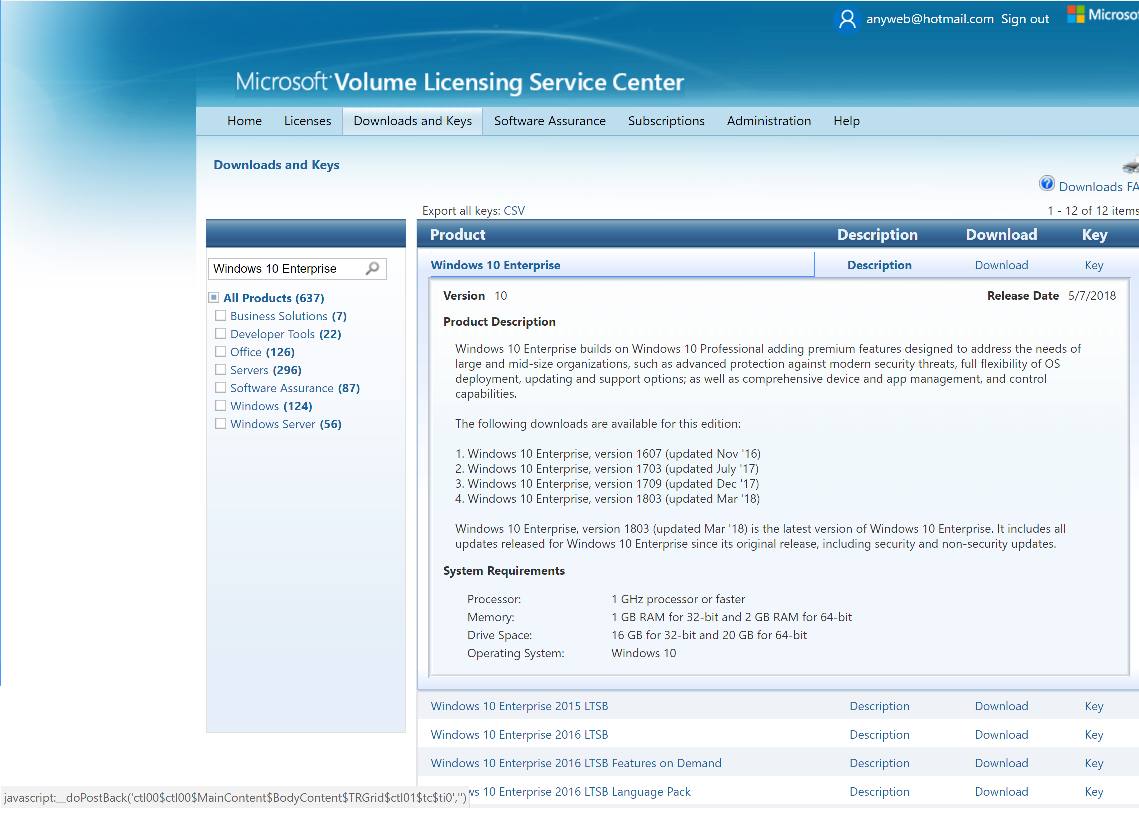
Task: Check the Windows Server filter
Action: click(x=220, y=423)
